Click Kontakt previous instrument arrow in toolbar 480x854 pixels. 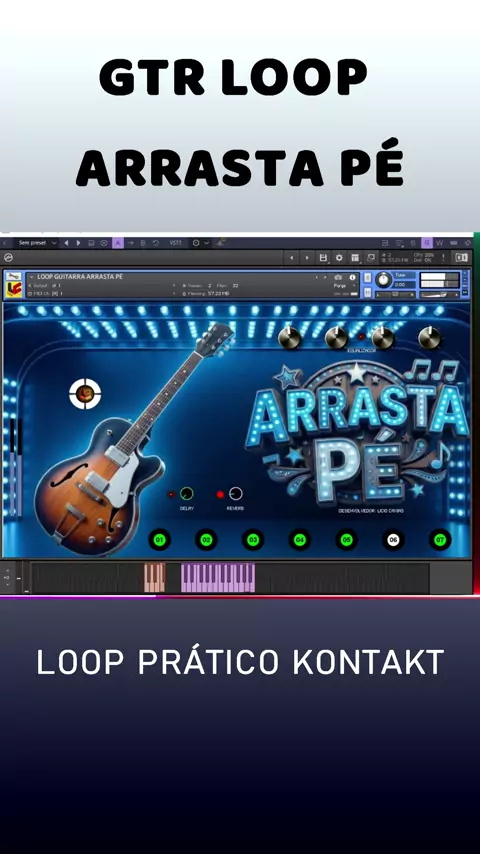292,258
